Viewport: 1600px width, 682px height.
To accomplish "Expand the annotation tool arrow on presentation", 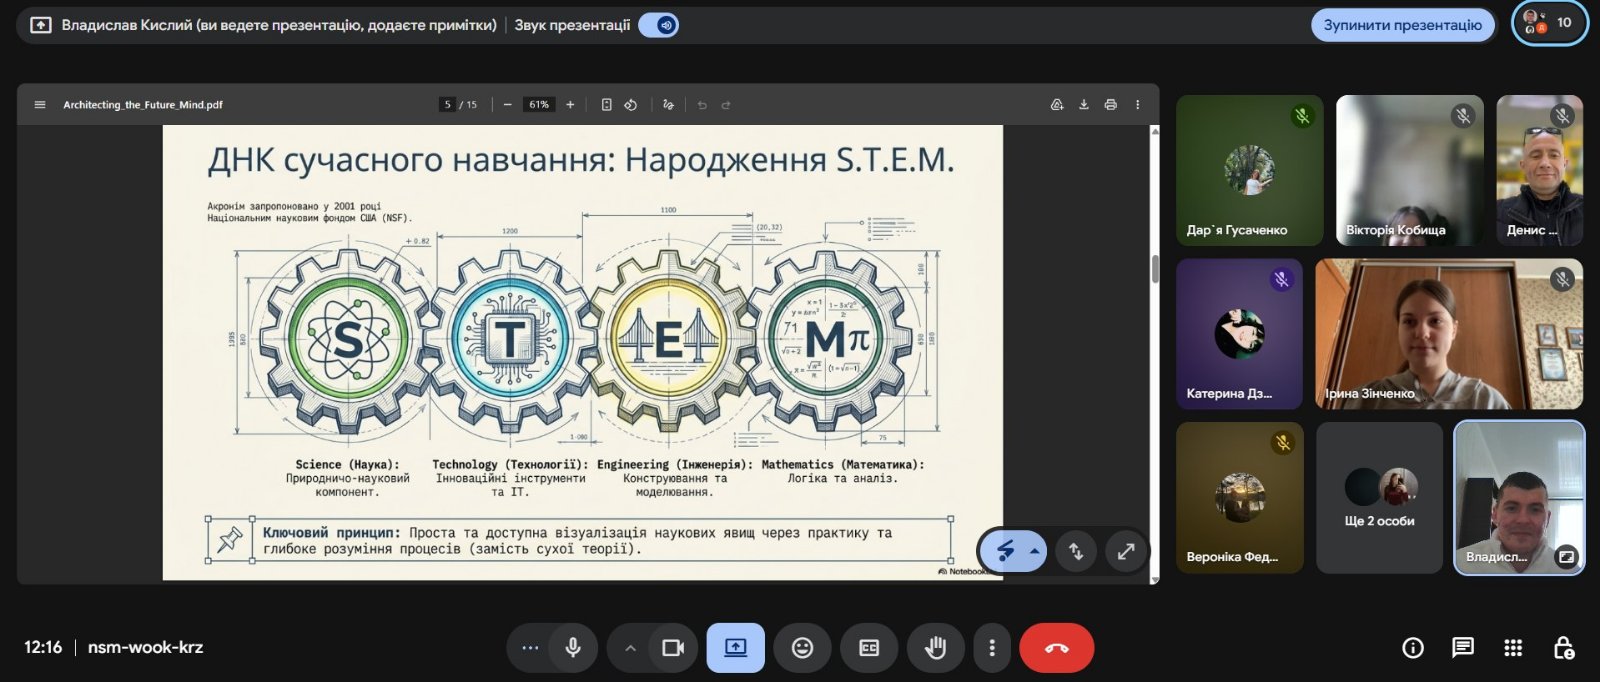I will pos(1035,551).
